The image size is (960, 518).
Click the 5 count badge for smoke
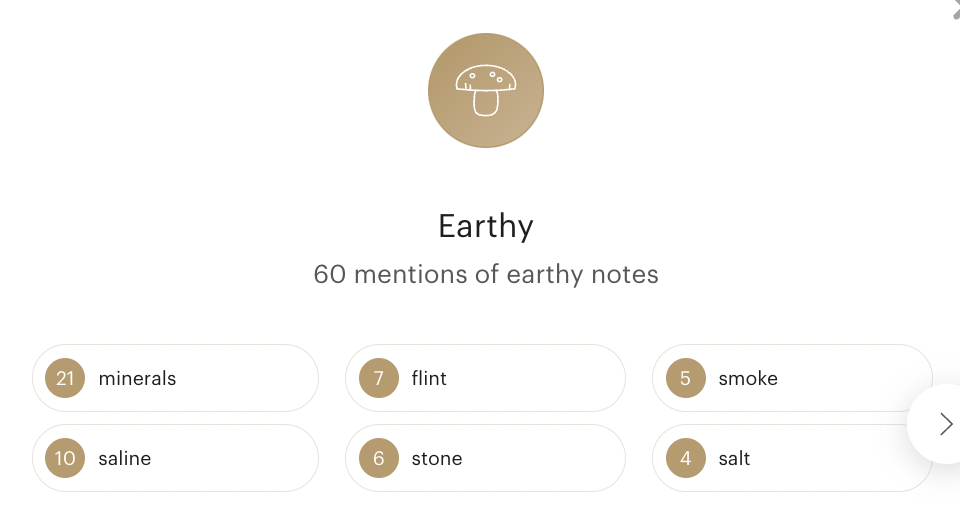[685, 378]
